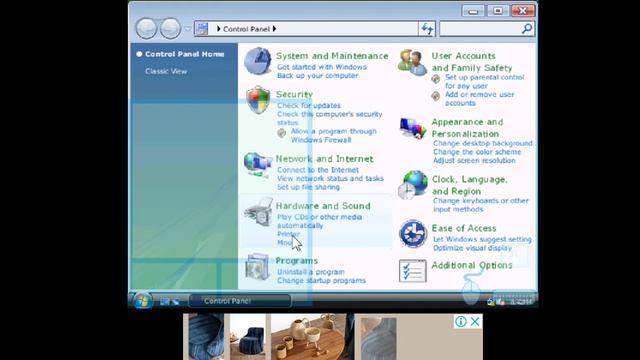Click the Printer link
640x360 pixels.
coord(288,234)
